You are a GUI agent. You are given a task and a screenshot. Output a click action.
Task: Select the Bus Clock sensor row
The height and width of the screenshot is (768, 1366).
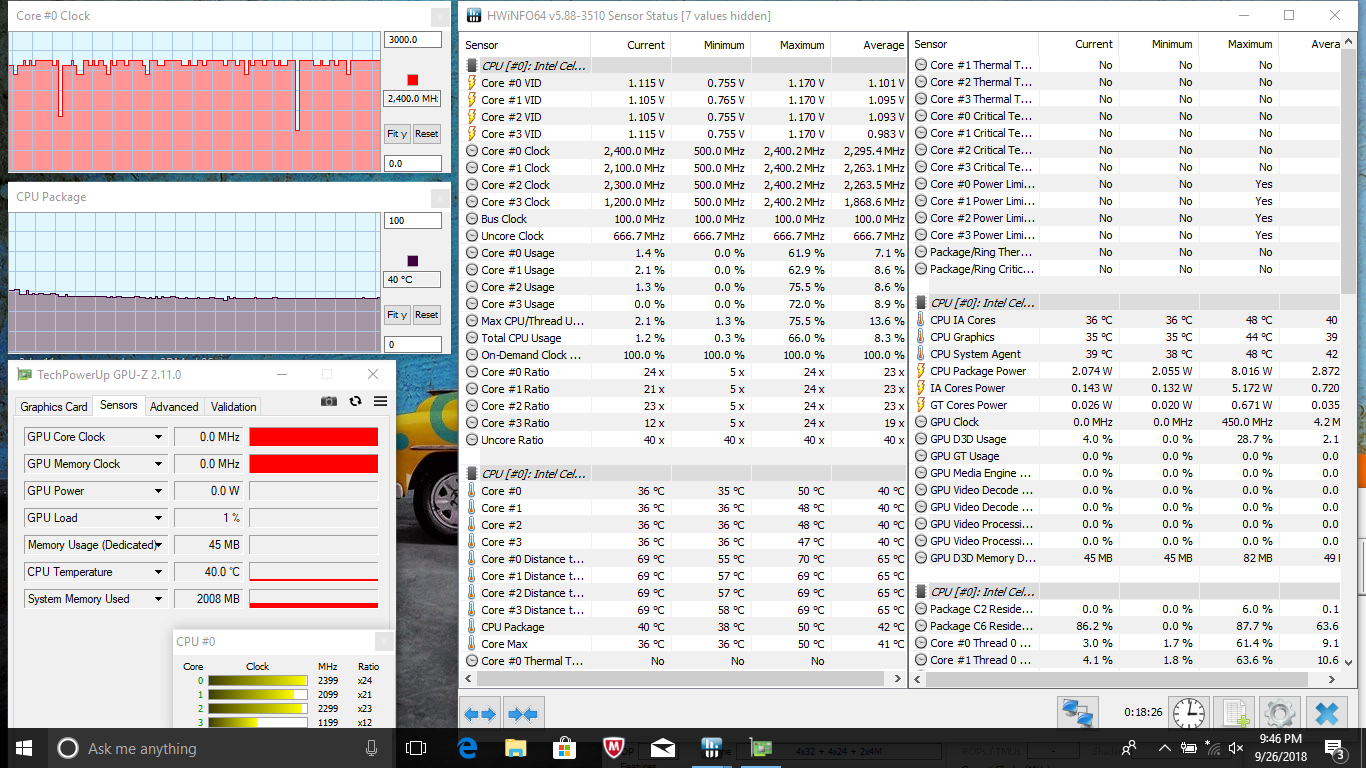click(685, 219)
